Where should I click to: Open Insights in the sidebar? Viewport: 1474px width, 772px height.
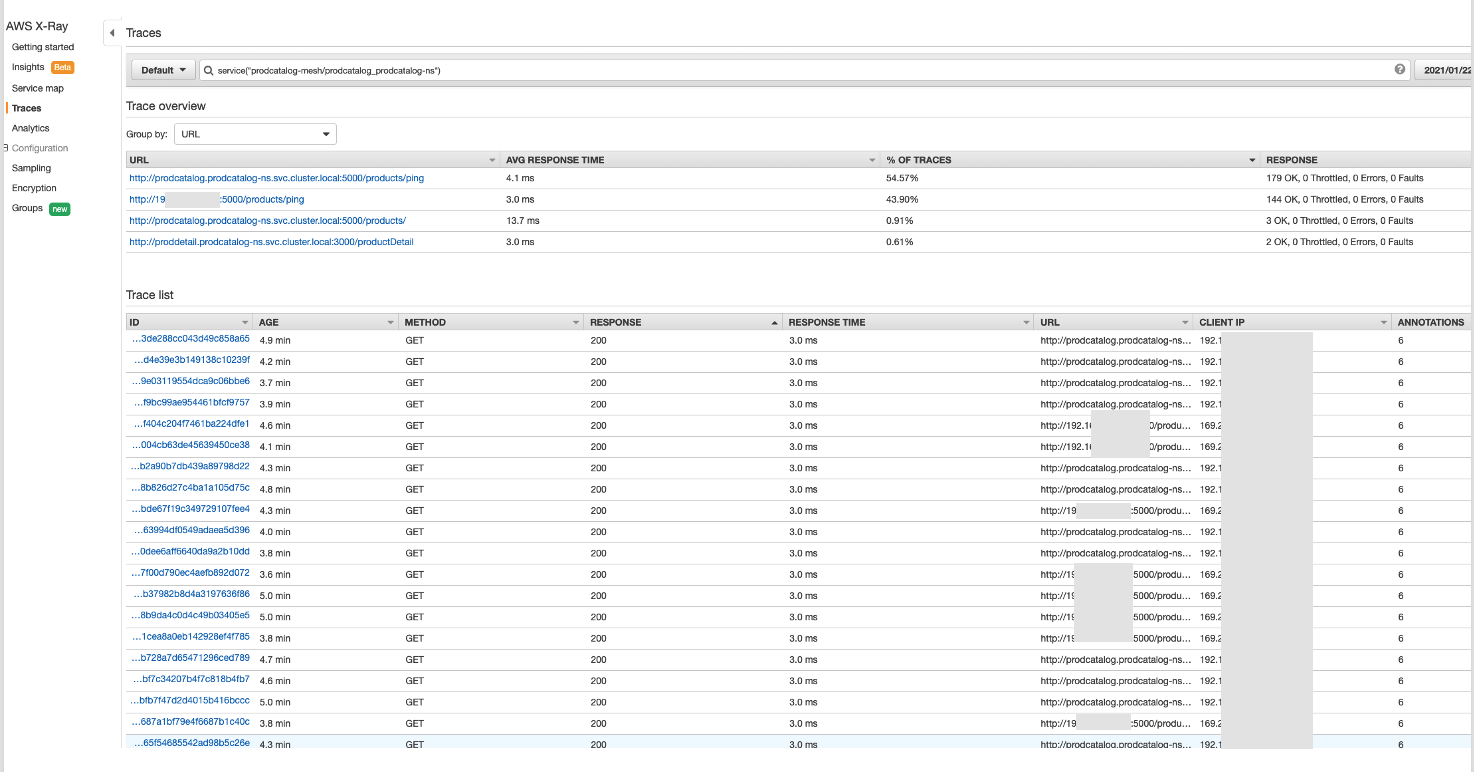point(28,67)
